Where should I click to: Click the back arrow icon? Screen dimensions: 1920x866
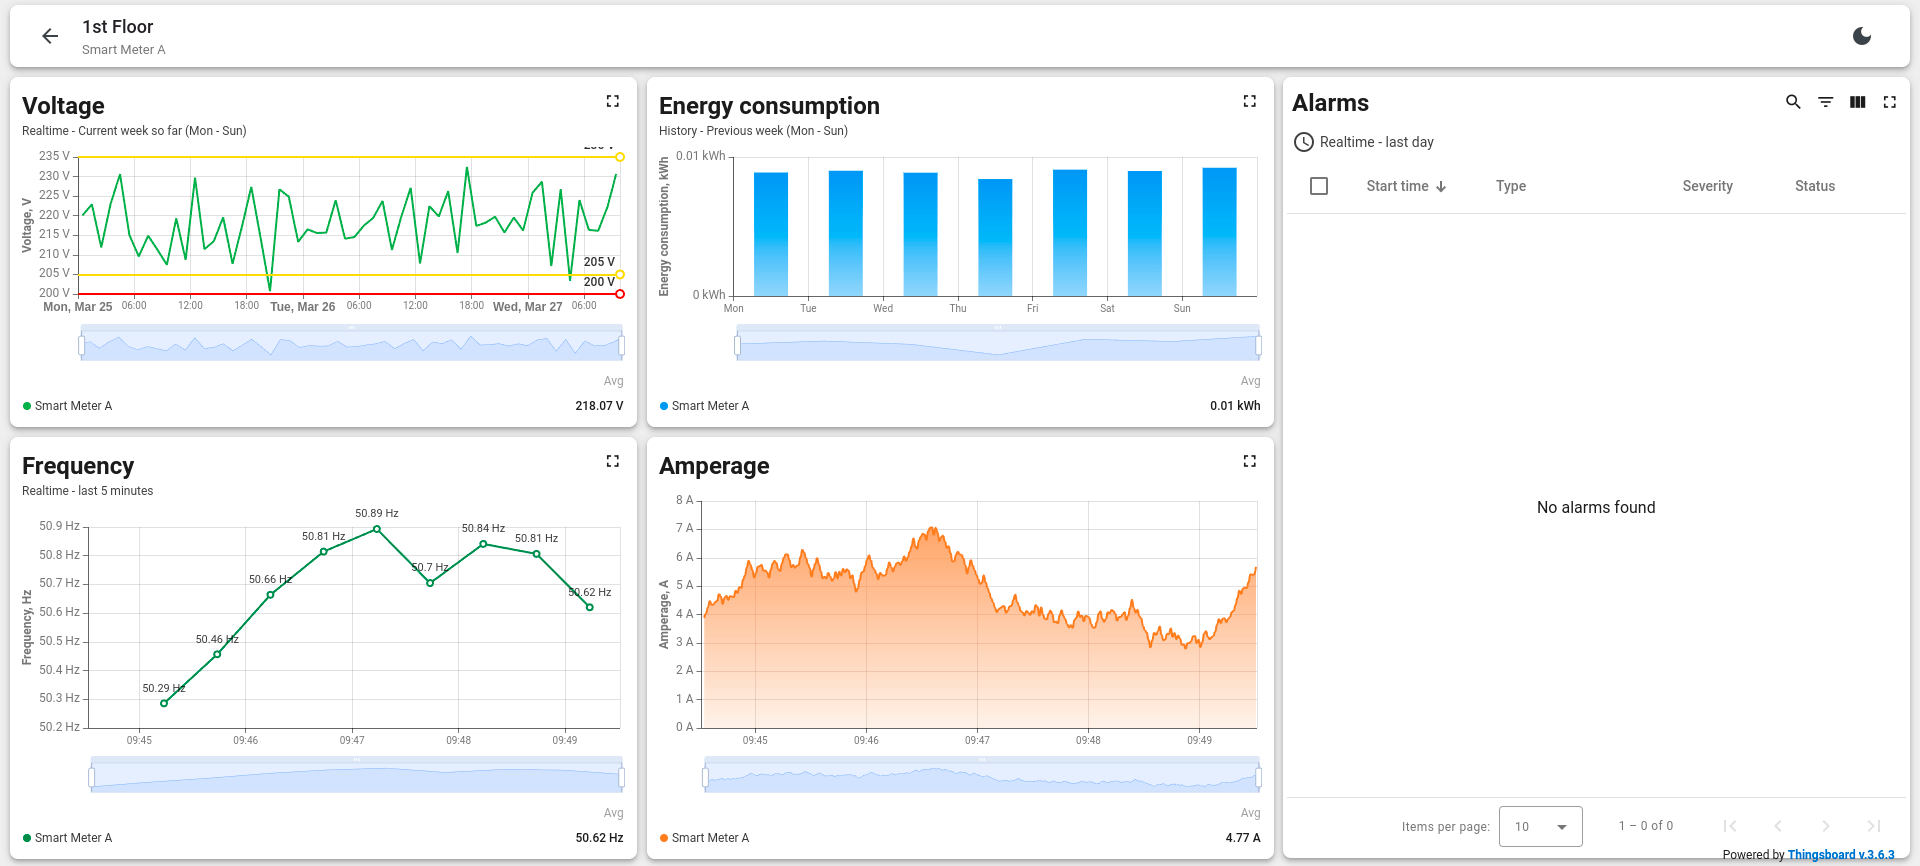pos(50,37)
